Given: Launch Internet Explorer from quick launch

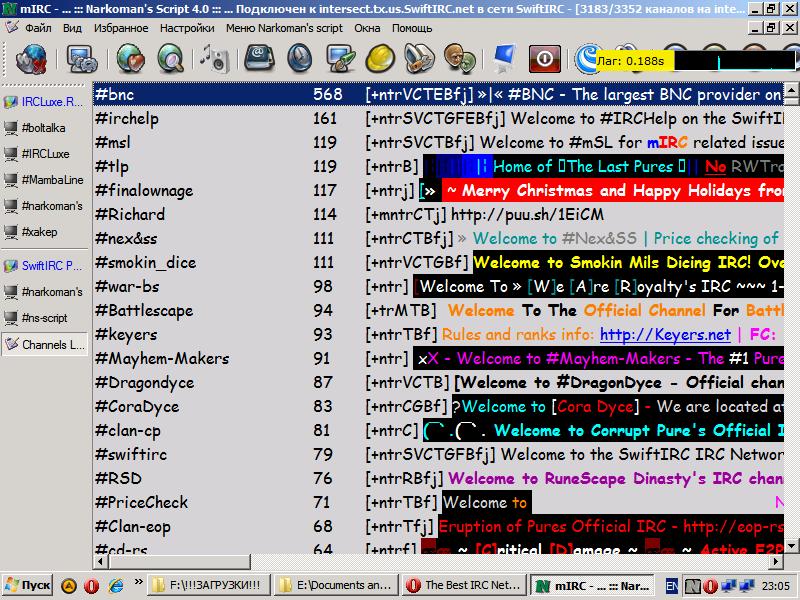Looking at the screenshot, I should click(116, 585).
